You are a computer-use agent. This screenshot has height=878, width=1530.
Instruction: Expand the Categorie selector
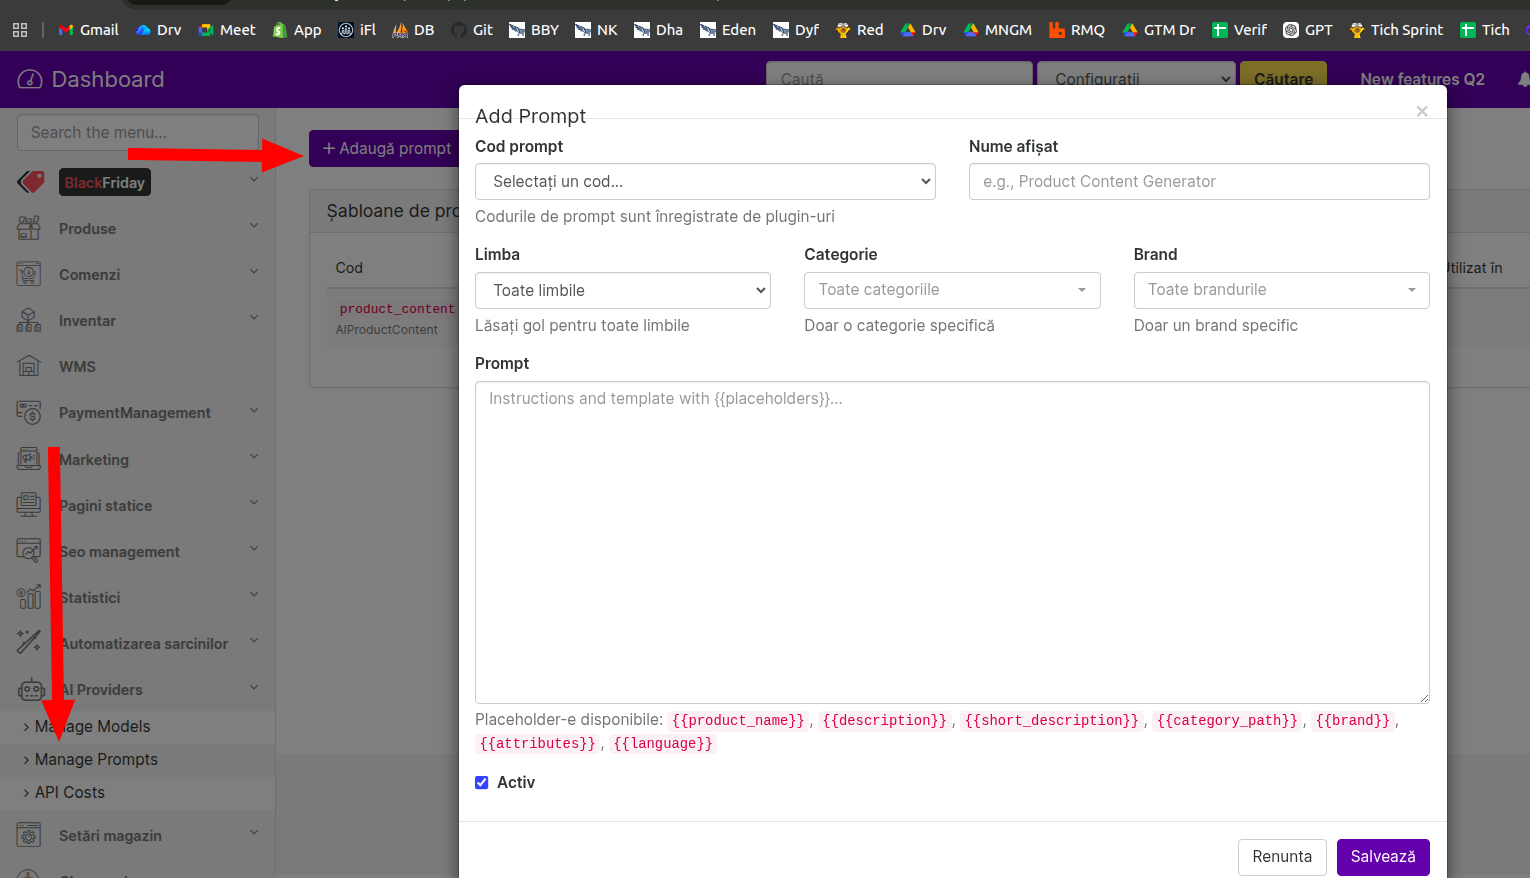pyautogui.click(x=951, y=290)
